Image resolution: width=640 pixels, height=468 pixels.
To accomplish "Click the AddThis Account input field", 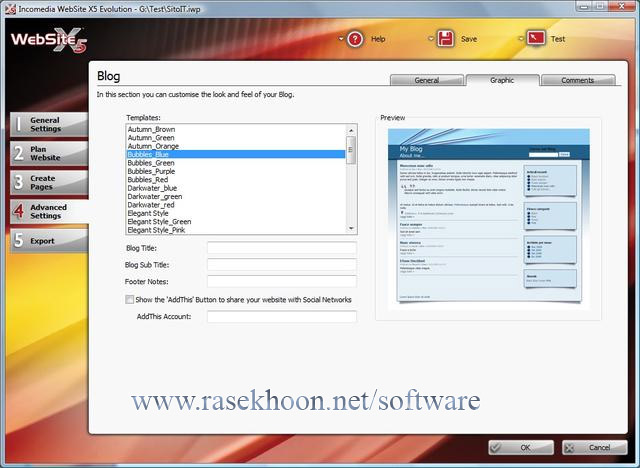I will [282, 317].
